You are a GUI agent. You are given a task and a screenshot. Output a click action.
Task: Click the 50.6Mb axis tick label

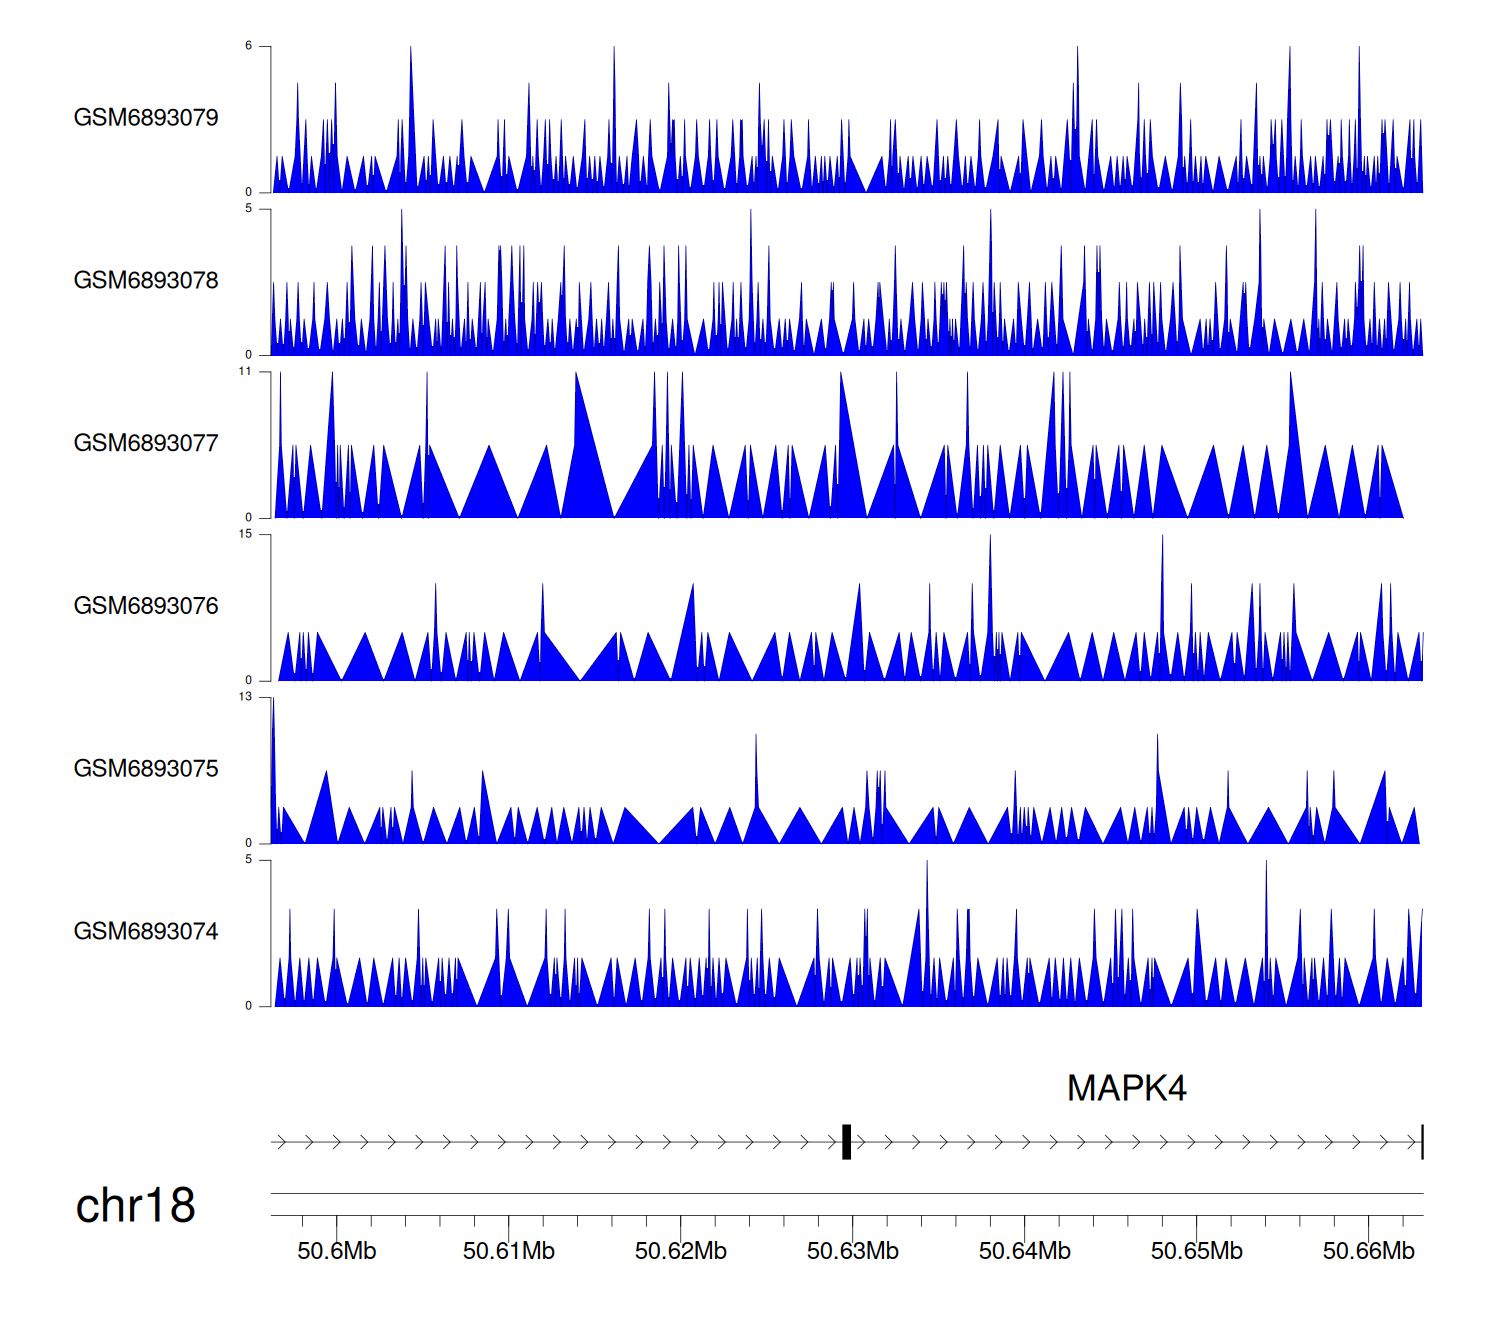tap(337, 1251)
